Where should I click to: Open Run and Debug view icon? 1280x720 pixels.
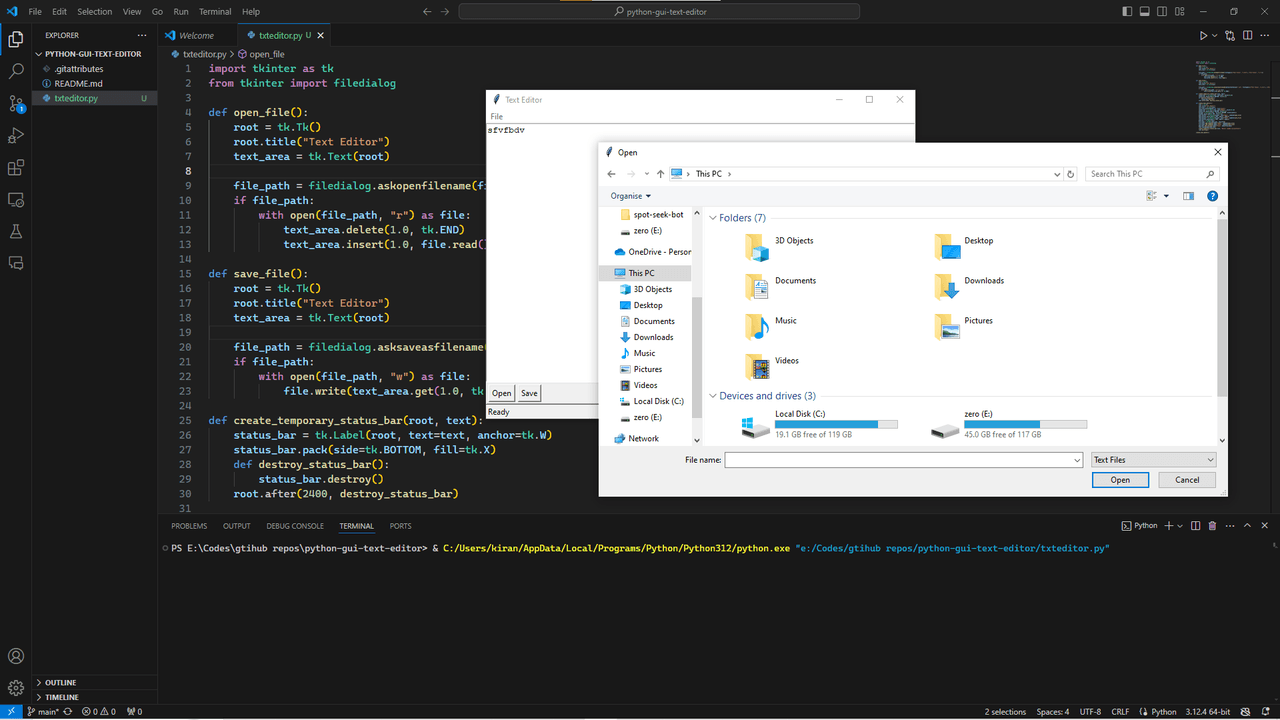coord(16,136)
